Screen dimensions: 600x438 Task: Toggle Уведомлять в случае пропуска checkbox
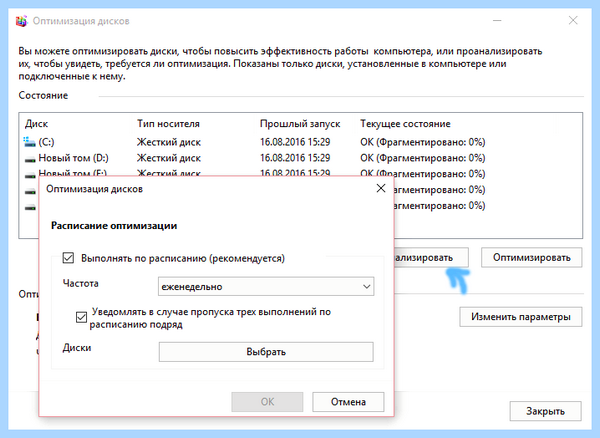81,317
